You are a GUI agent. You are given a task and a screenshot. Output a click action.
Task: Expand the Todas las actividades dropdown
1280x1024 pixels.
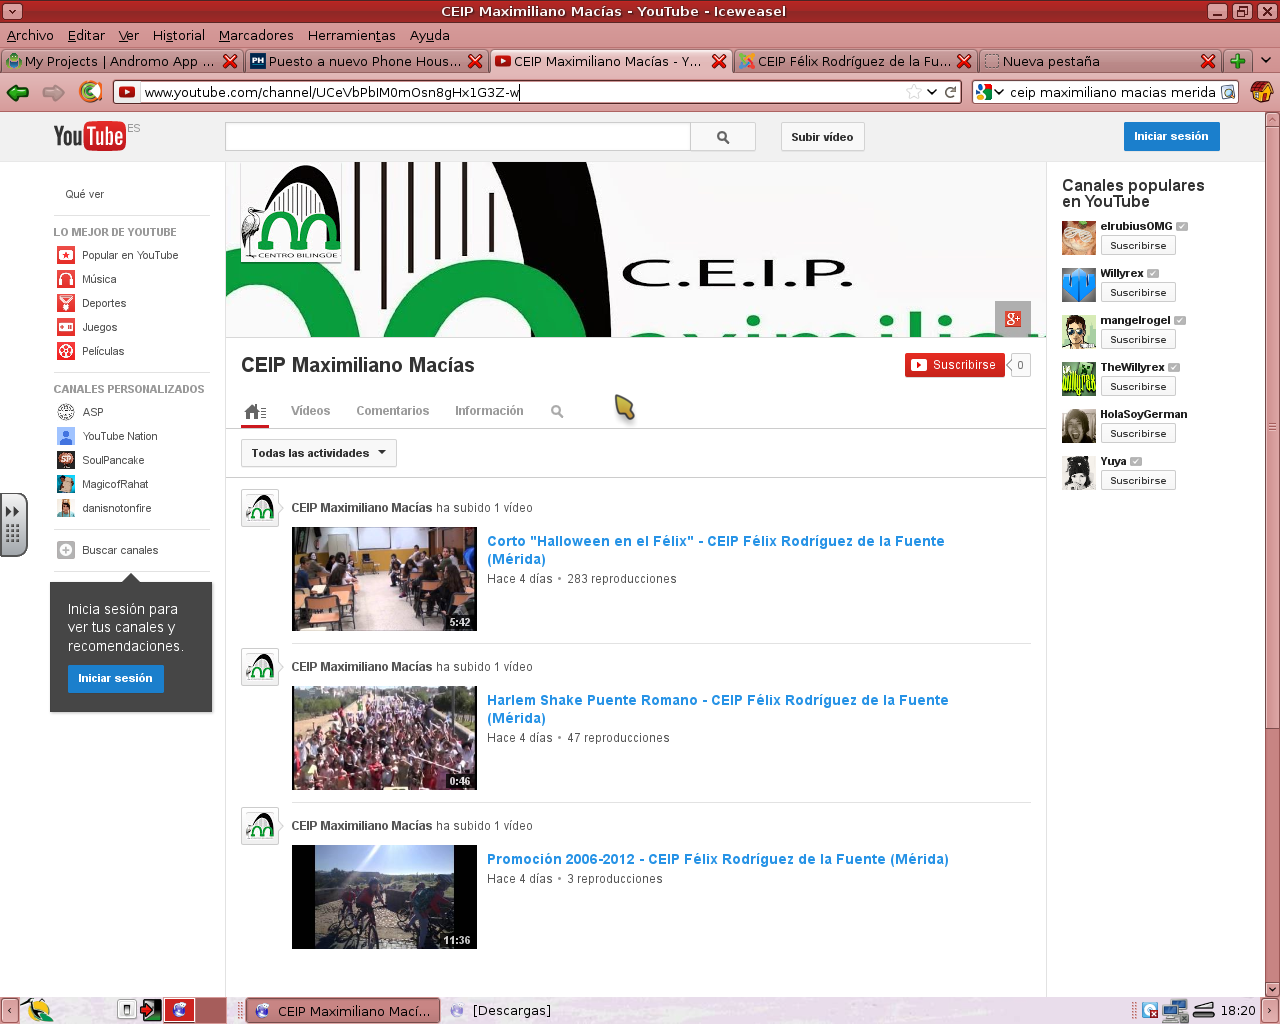319,453
